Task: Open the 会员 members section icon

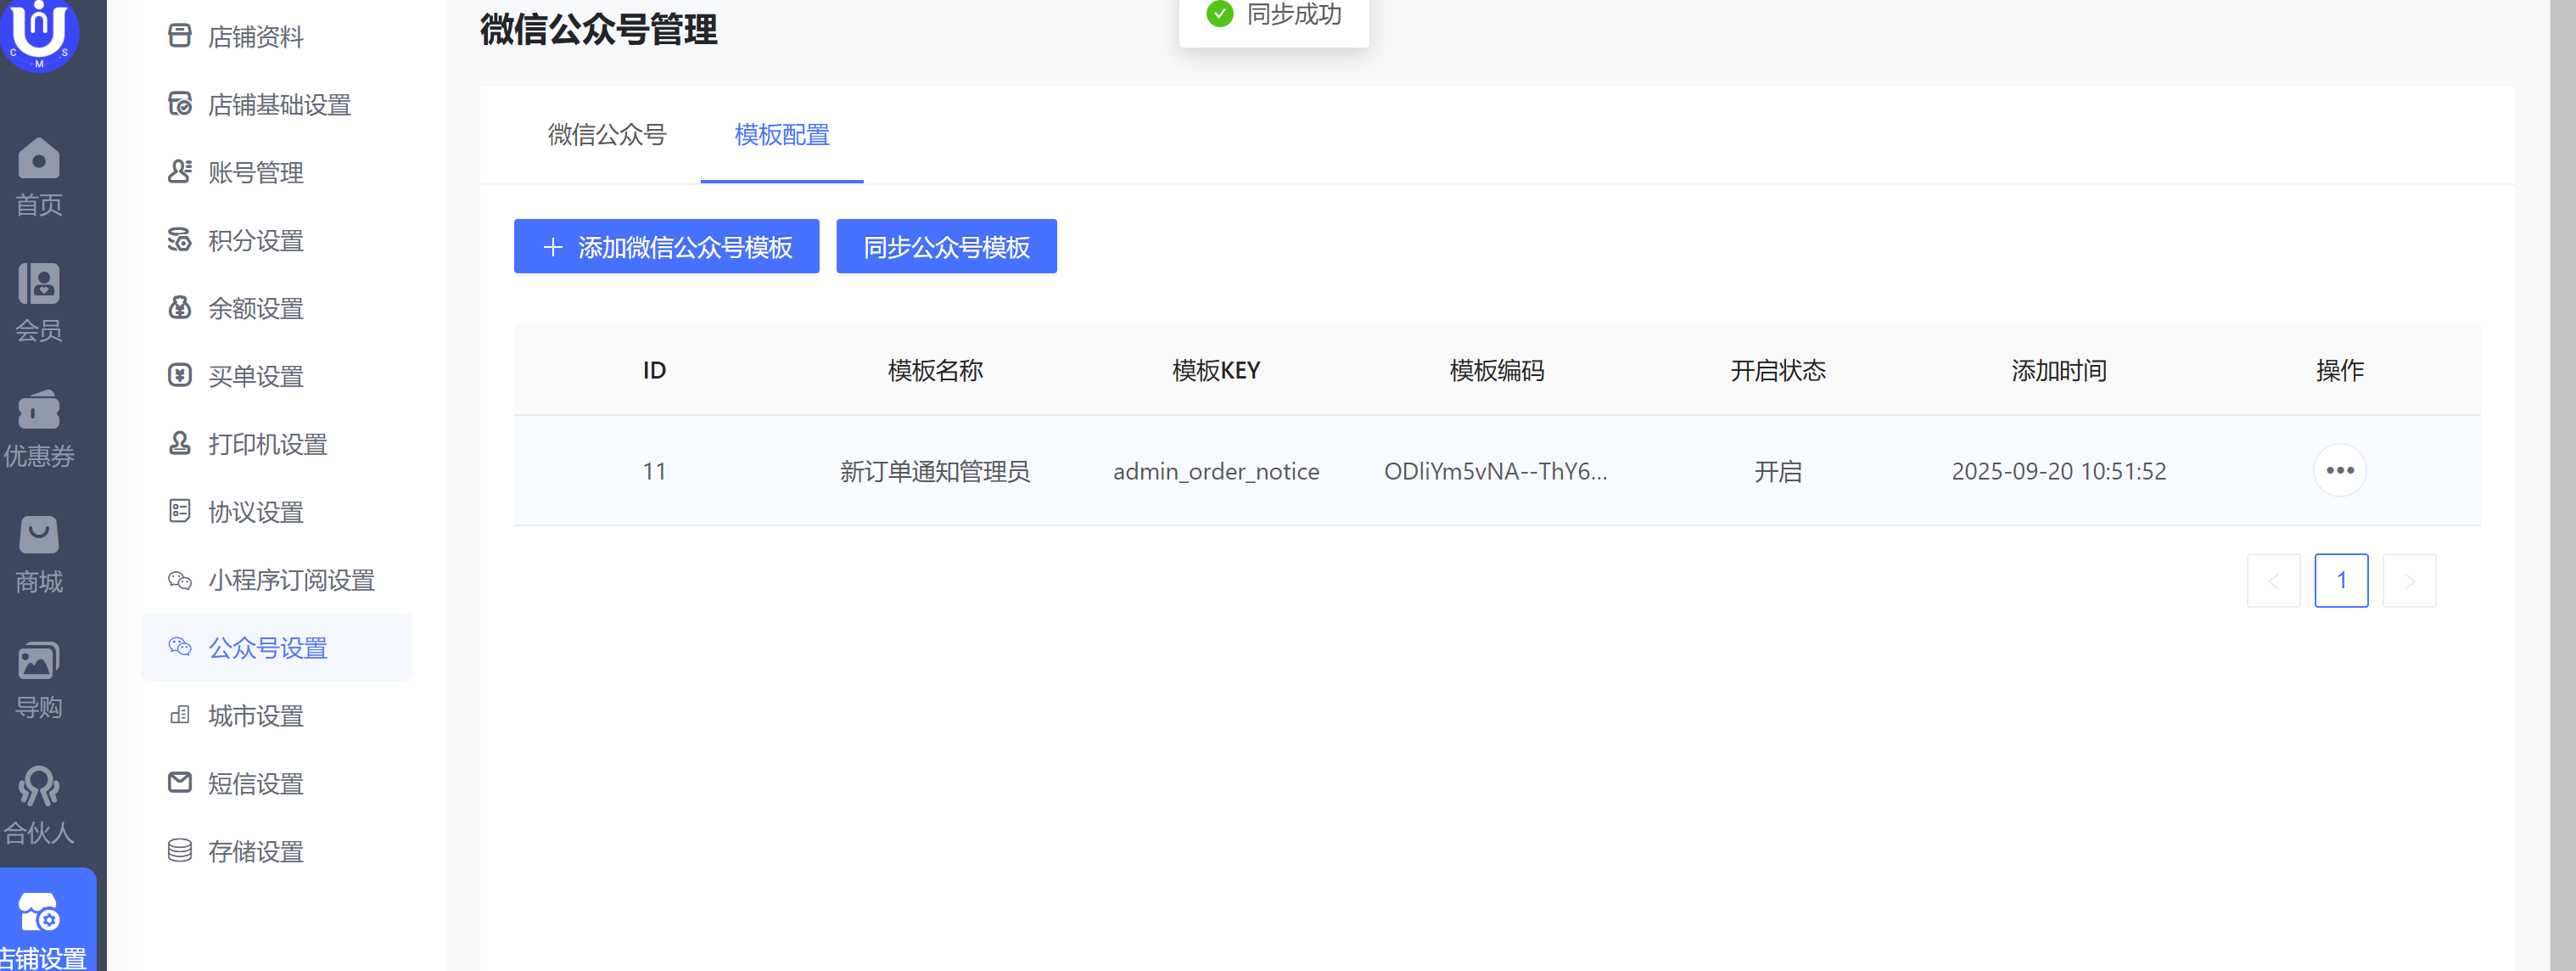Action: click(39, 285)
